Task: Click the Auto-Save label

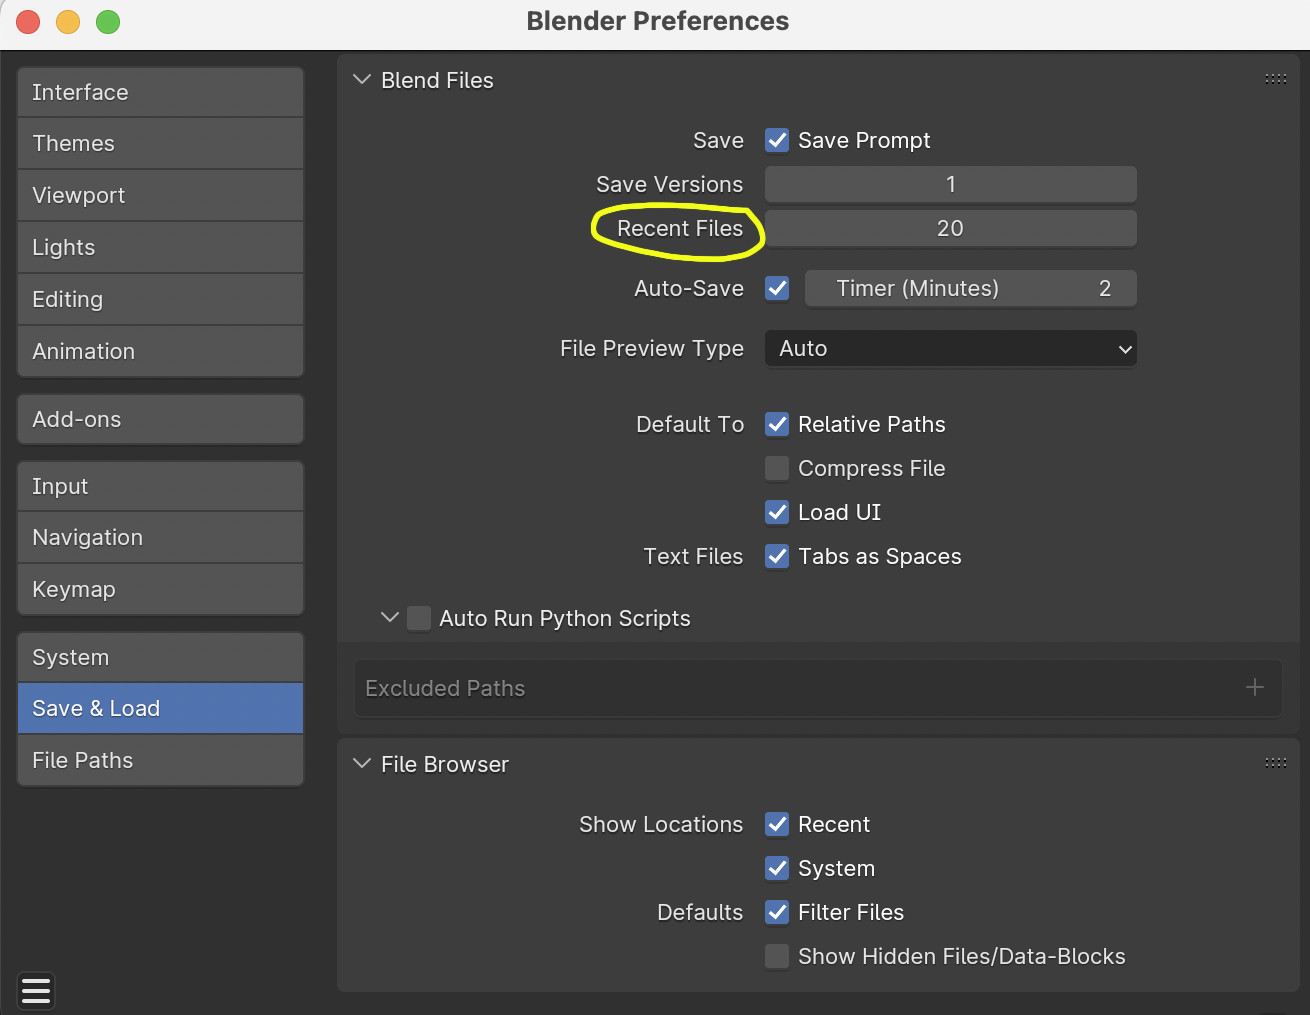Action: 689,288
